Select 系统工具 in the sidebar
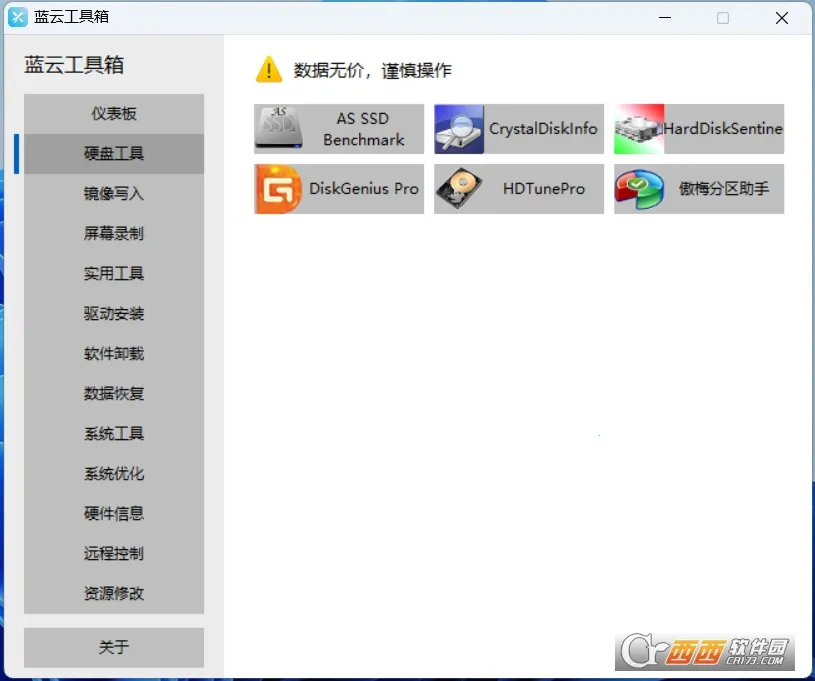 pyautogui.click(x=113, y=434)
